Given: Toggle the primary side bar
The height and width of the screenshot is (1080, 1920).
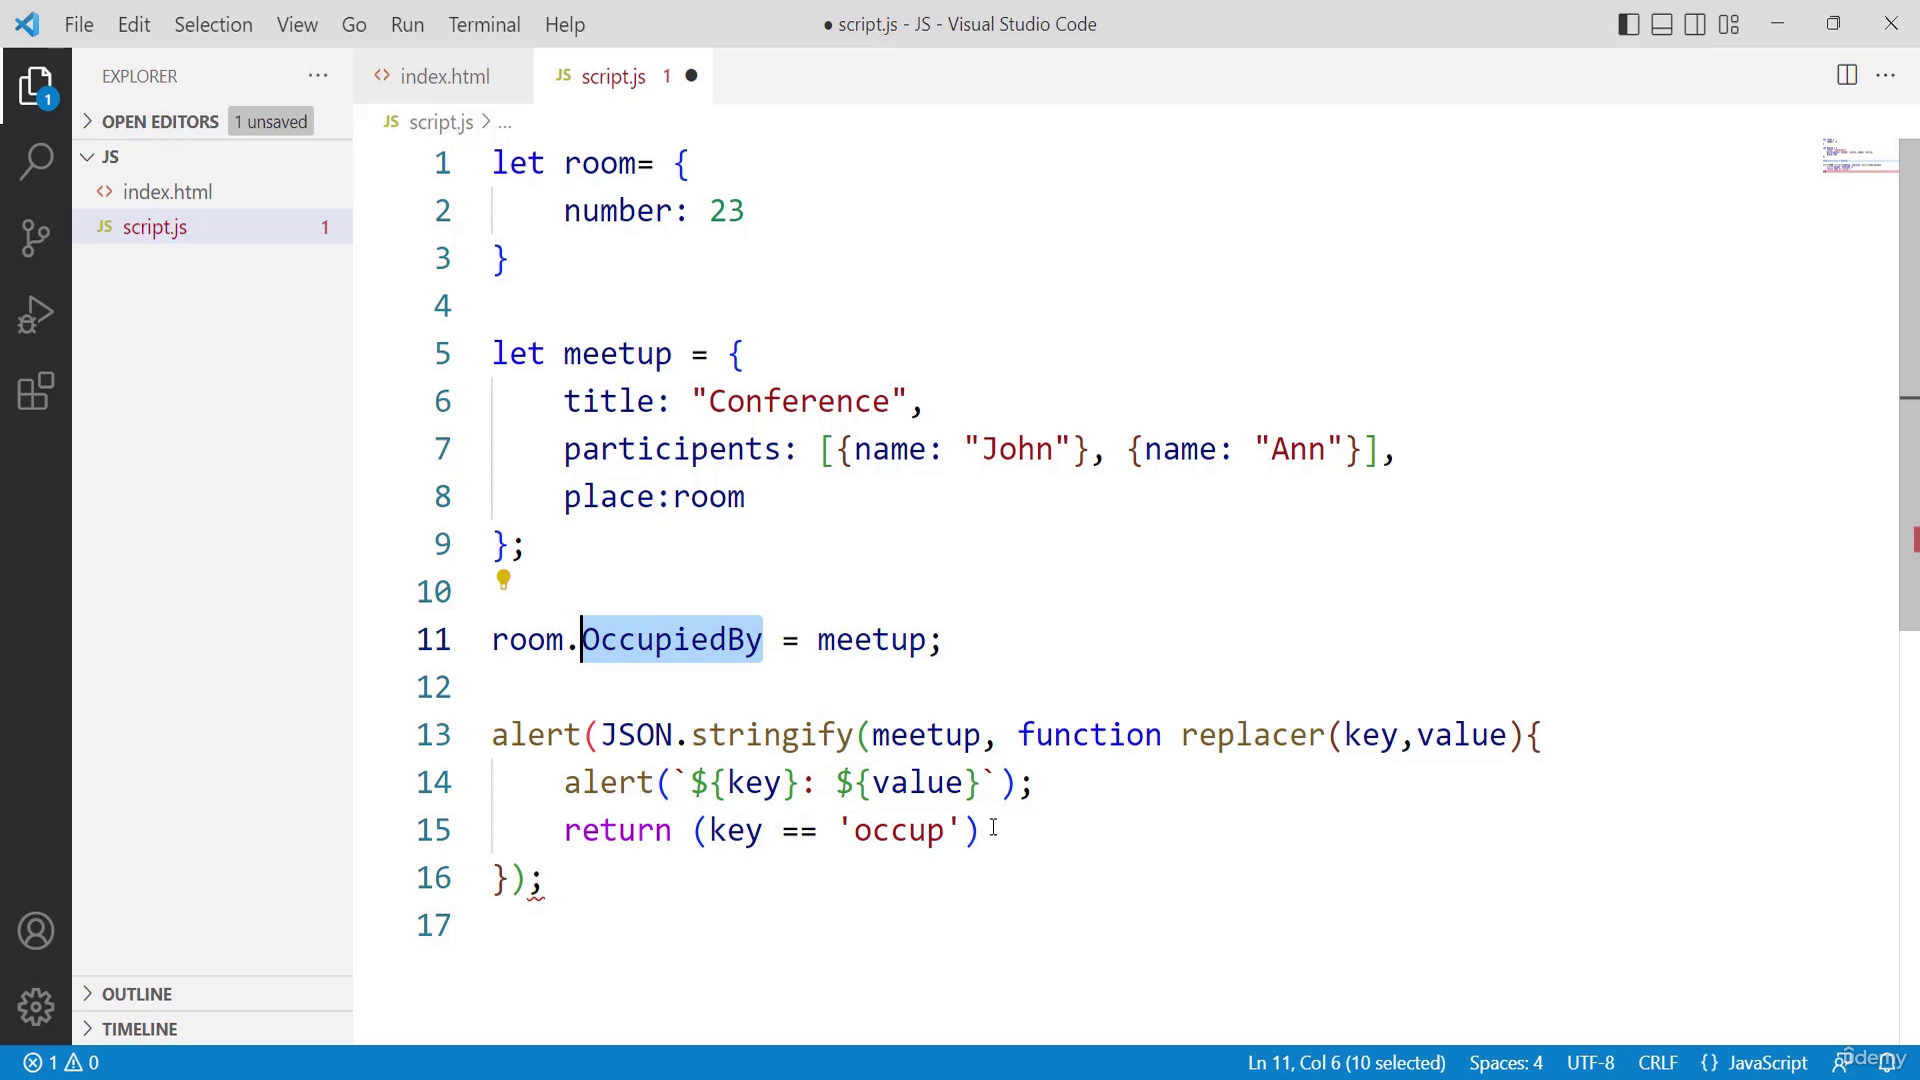Looking at the screenshot, I should [x=1628, y=24].
